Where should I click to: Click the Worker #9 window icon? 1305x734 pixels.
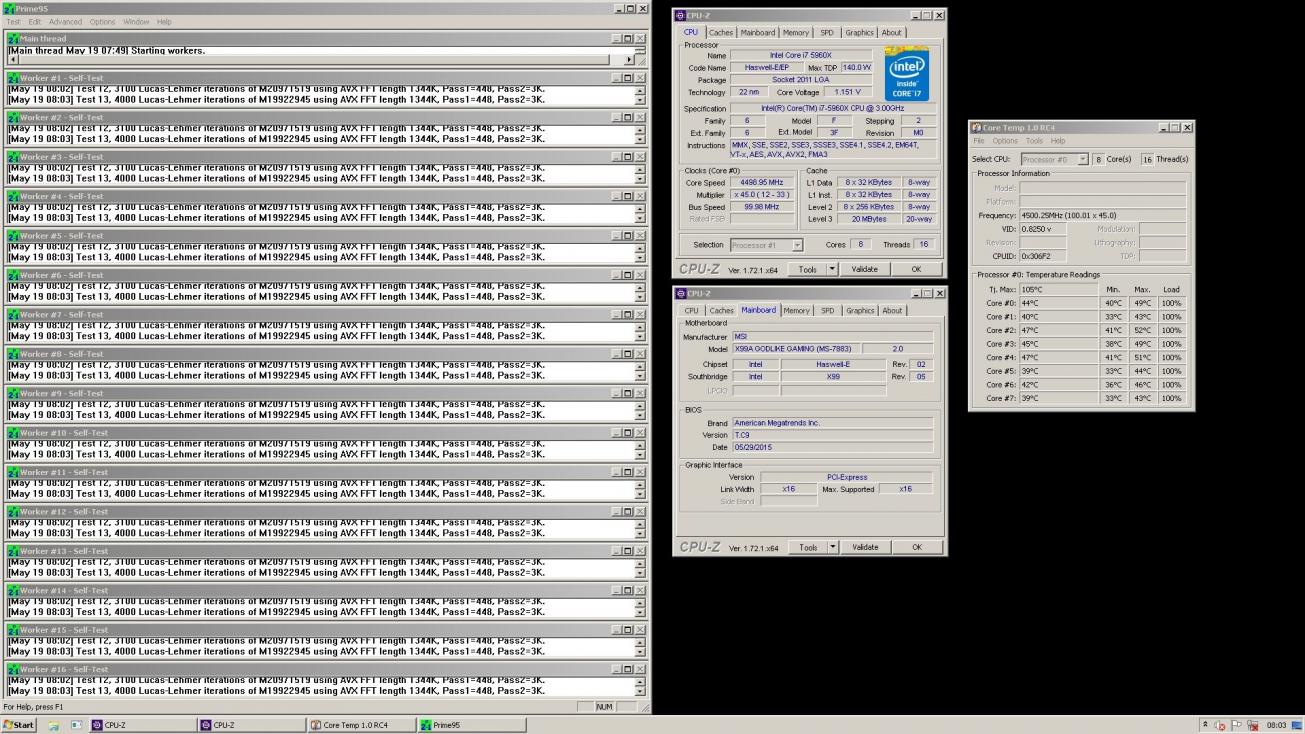(x=14, y=393)
